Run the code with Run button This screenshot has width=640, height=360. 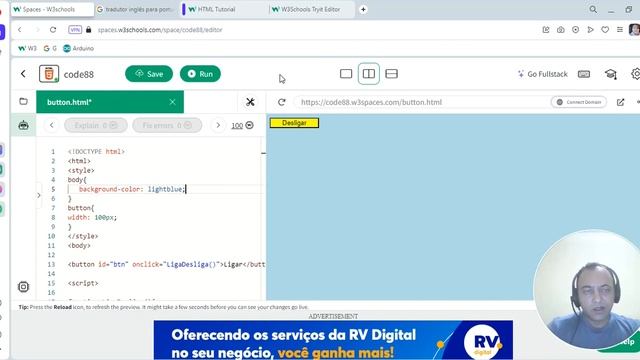click(200, 74)
